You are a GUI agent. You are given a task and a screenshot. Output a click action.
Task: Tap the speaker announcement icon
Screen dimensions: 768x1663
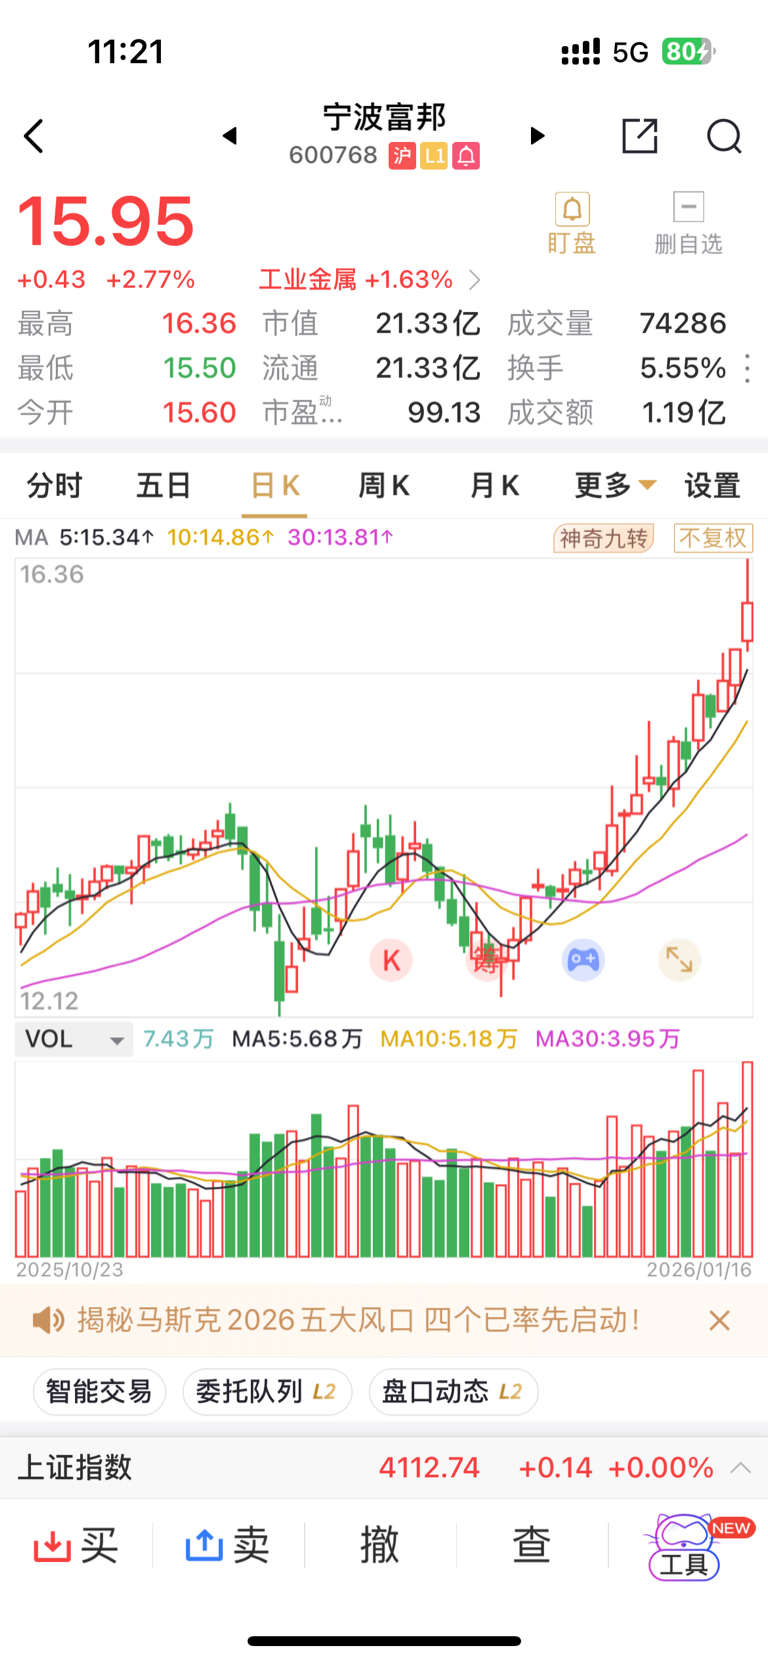(x=47, y=1321)
